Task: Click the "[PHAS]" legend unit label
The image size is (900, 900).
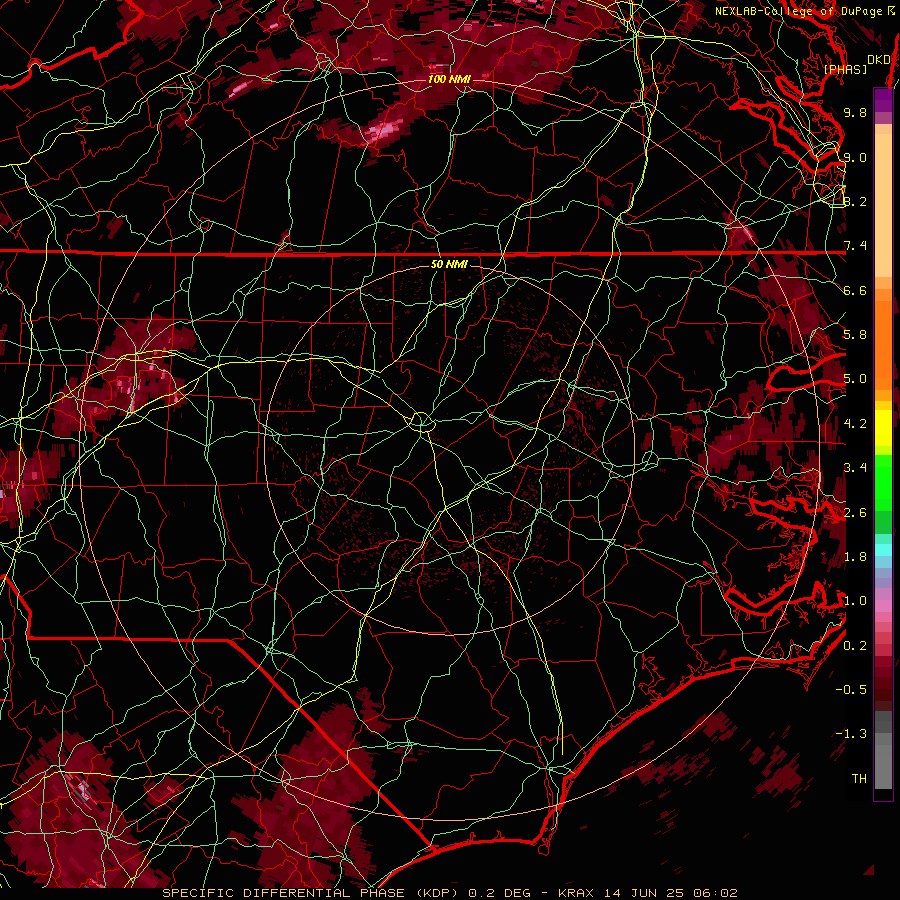Action: pos(845,69)
